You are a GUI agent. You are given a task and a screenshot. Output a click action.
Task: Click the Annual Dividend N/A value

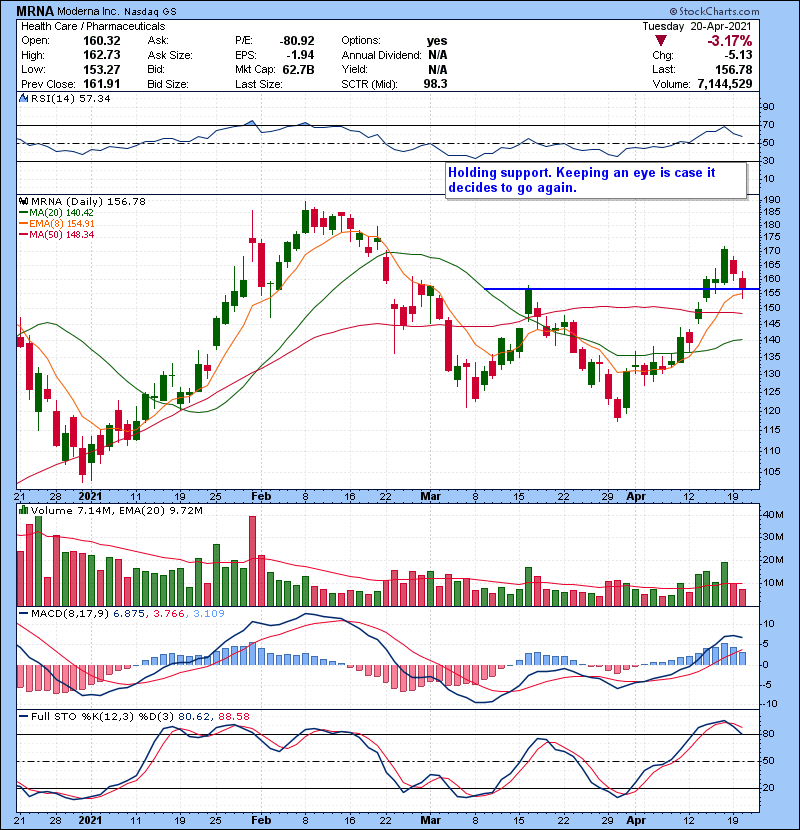tap(437, 55)
